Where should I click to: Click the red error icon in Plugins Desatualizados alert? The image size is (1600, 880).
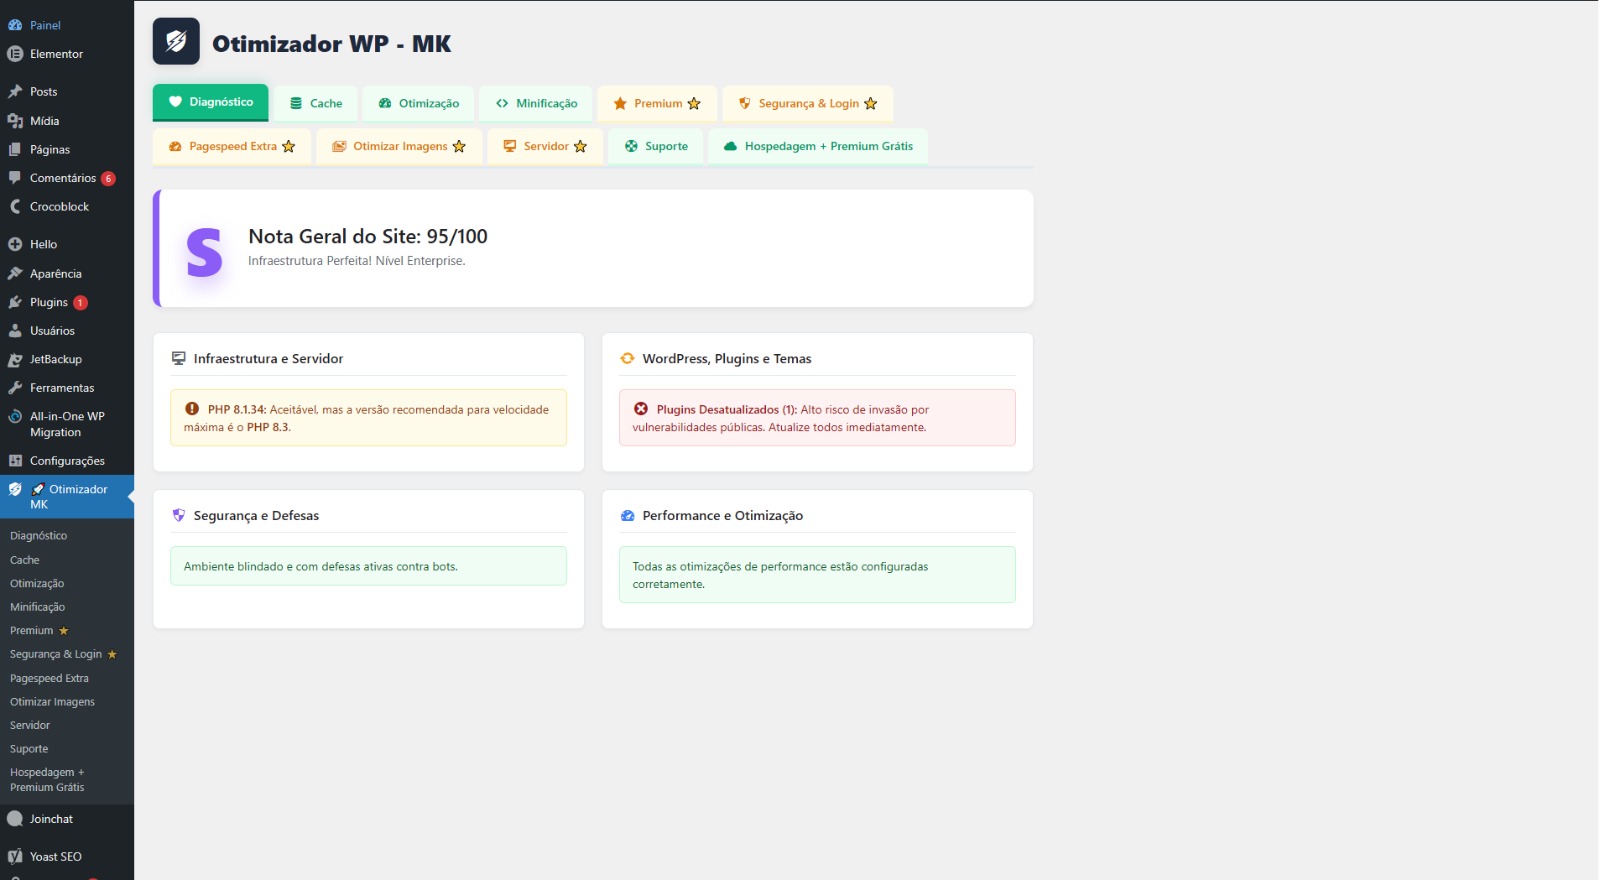(x=641, y=409)
